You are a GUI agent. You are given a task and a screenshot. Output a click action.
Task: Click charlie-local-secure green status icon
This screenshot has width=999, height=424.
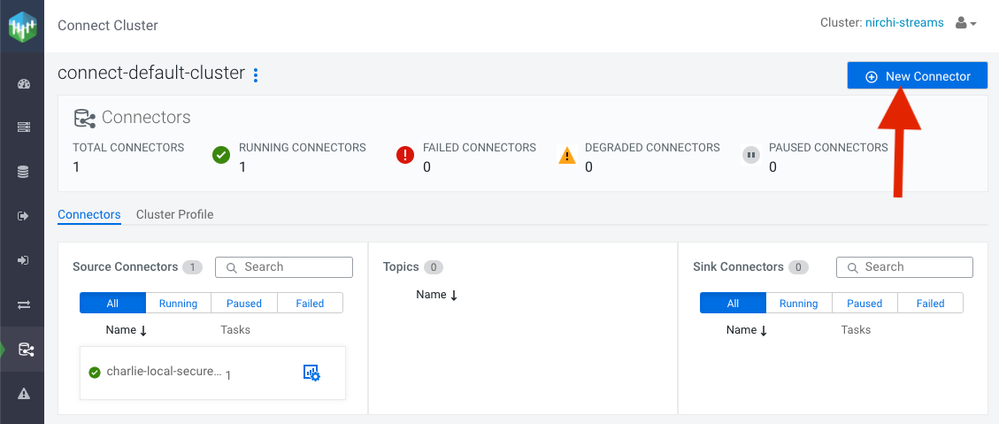pos(95,372)
